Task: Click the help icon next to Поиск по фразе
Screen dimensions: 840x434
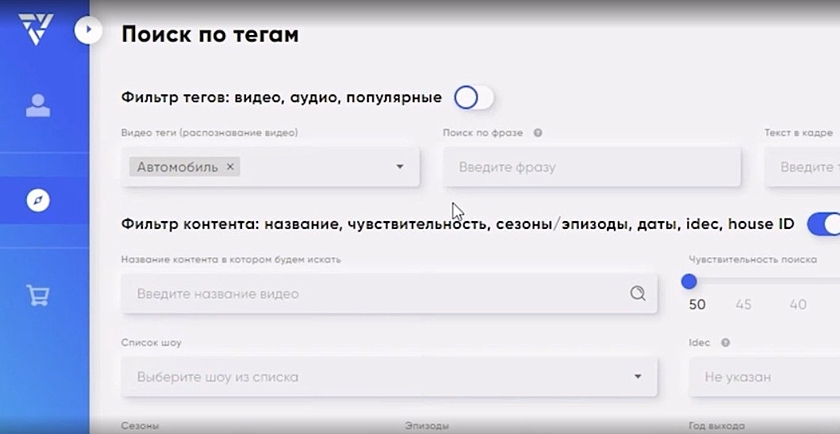Action: pyautogui.click(x=538, y=133)
